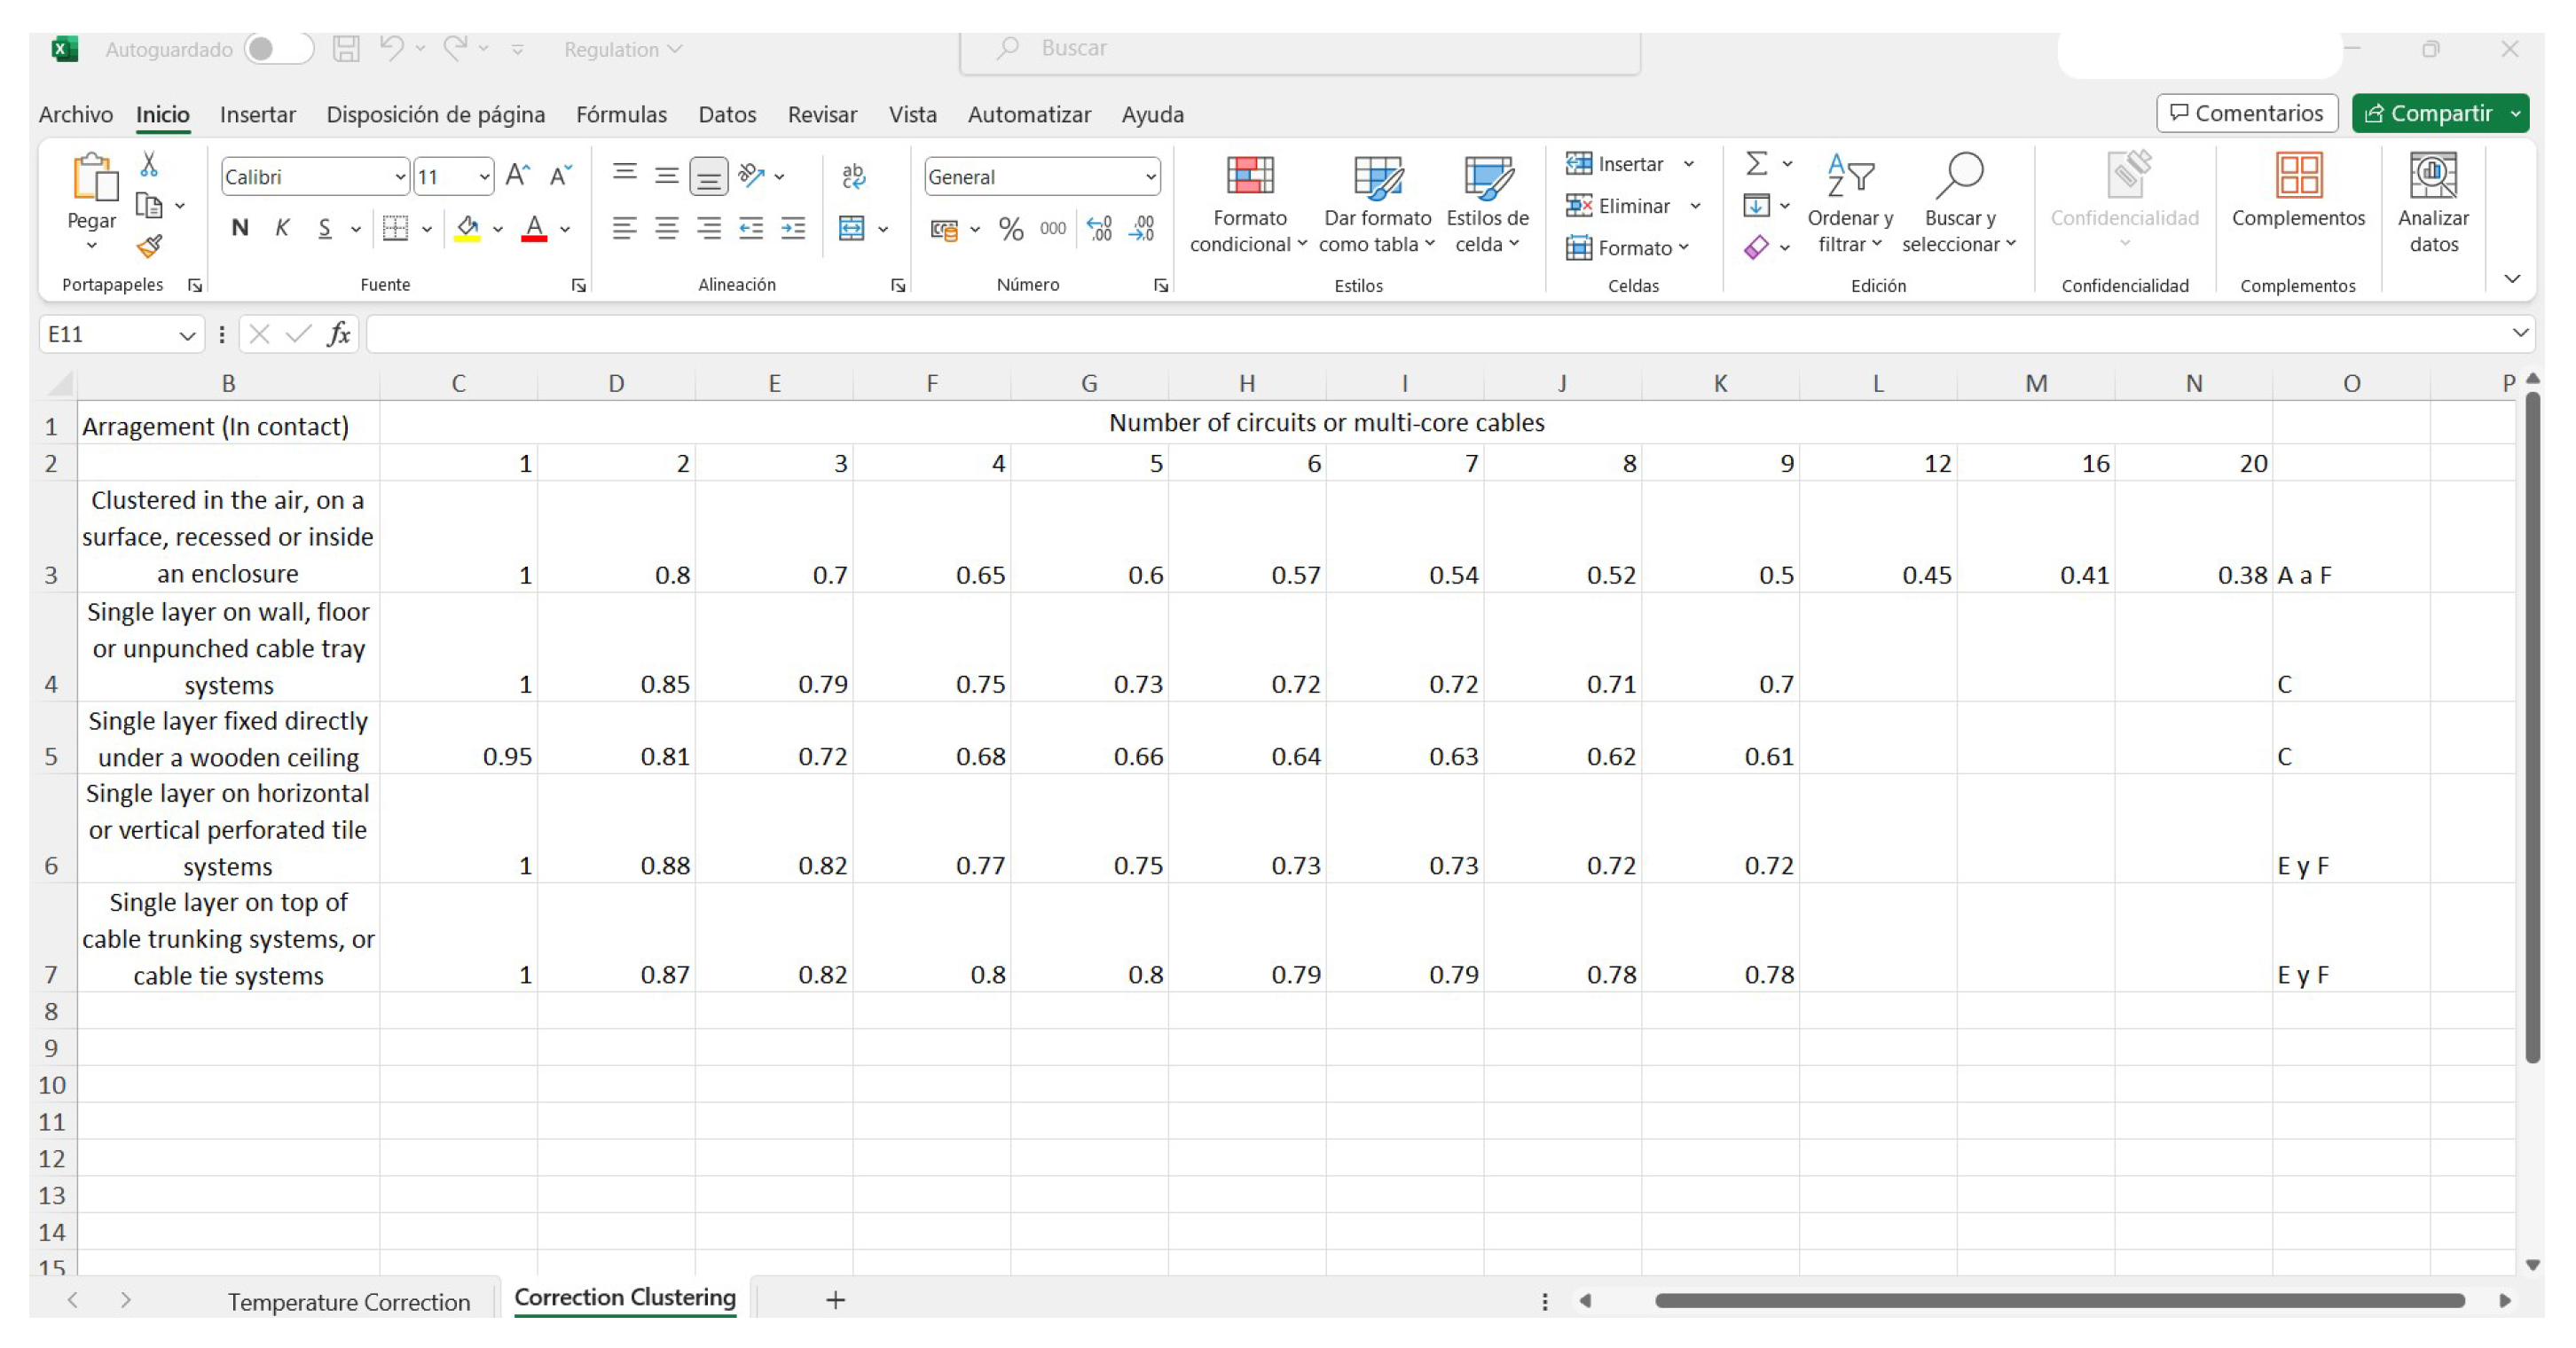Open the Fórmulas ribbon tab
Viewport: 2576px width, 1348px height.
click(x=621, y=115)
